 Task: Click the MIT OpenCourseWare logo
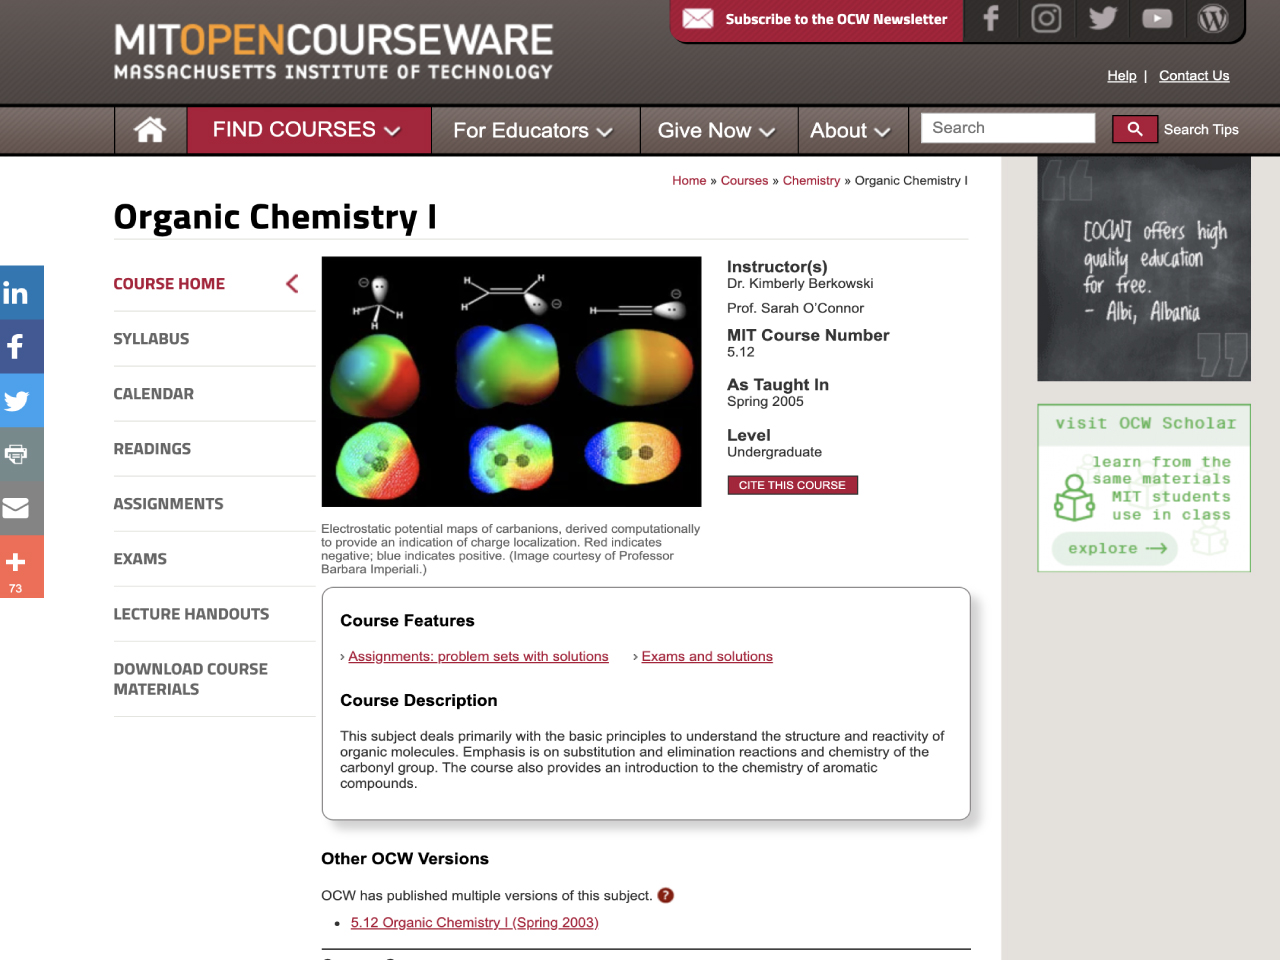point(333,52)
